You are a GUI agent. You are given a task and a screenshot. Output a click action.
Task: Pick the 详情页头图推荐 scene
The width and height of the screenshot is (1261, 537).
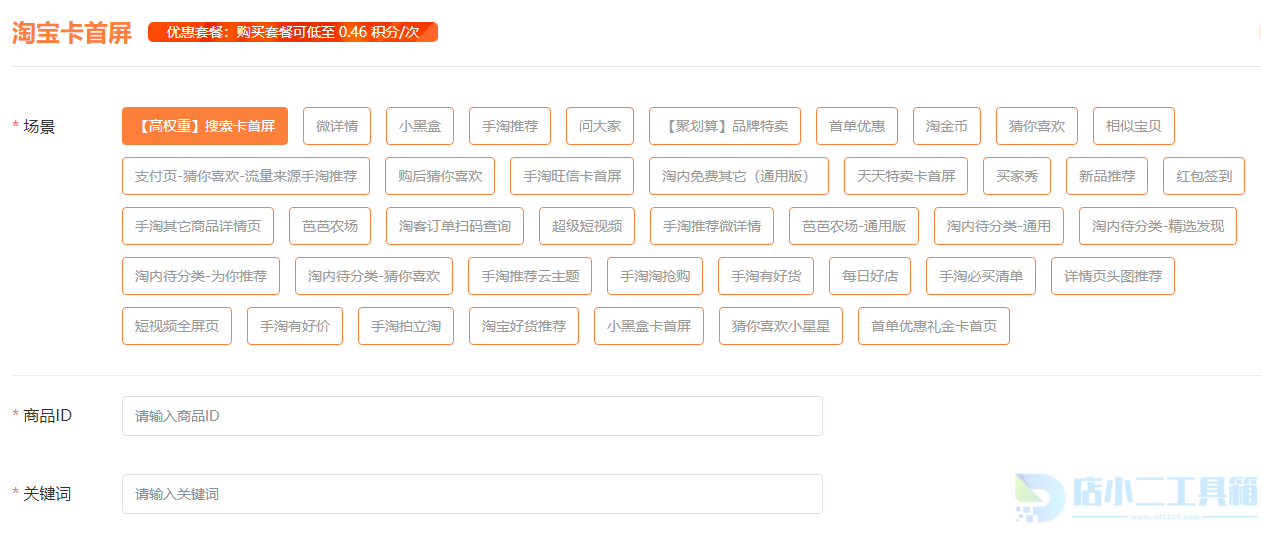1113,276
